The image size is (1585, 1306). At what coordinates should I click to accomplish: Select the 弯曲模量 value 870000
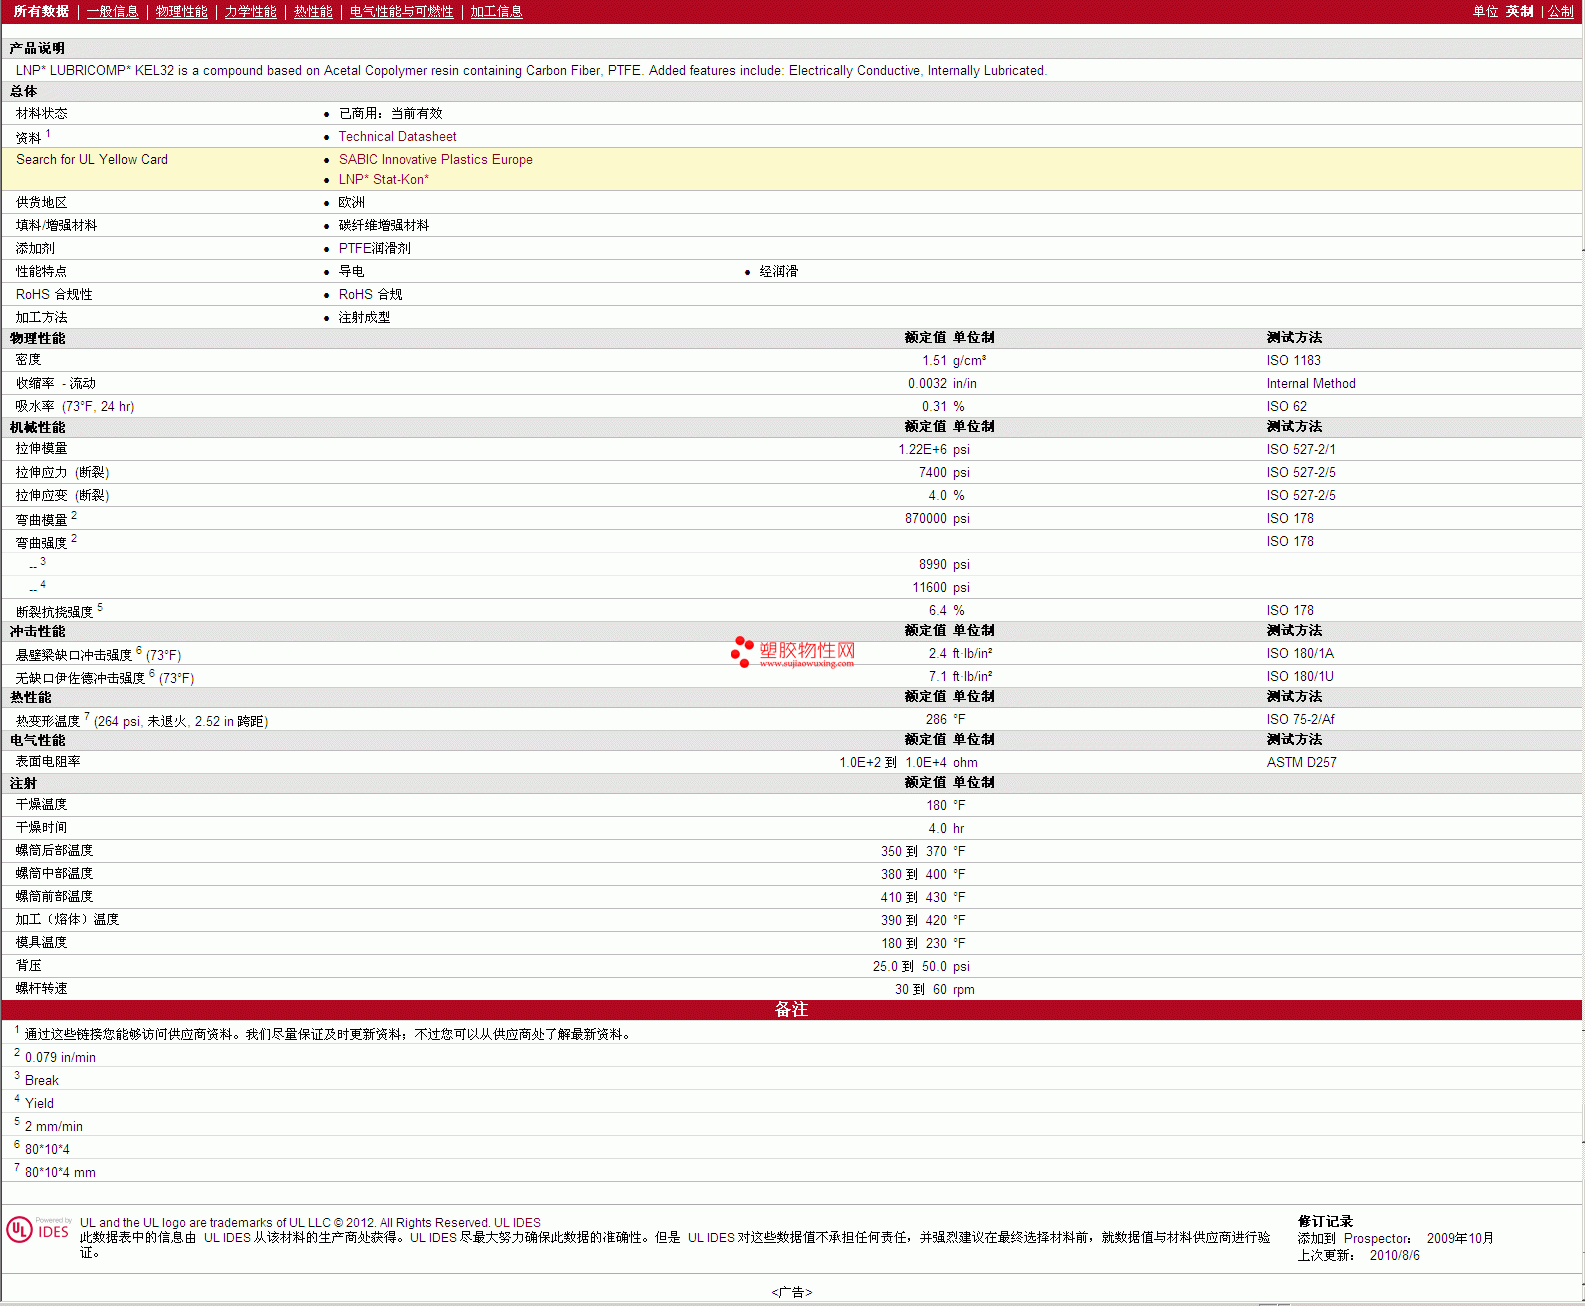tap(925, 518)
